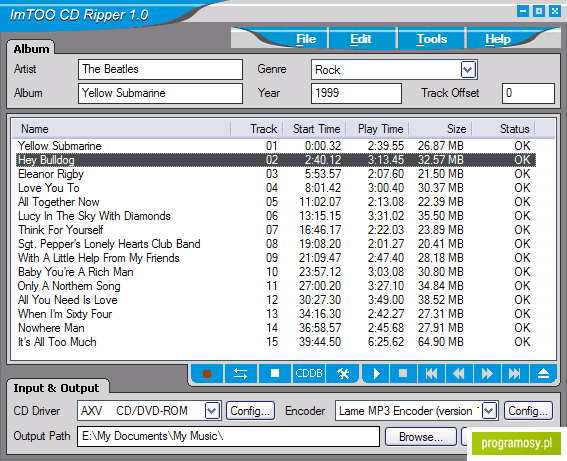This screenshot has height=461, width=567.
Task: Select the track 'Love You To'
Action: click(276, 188)
